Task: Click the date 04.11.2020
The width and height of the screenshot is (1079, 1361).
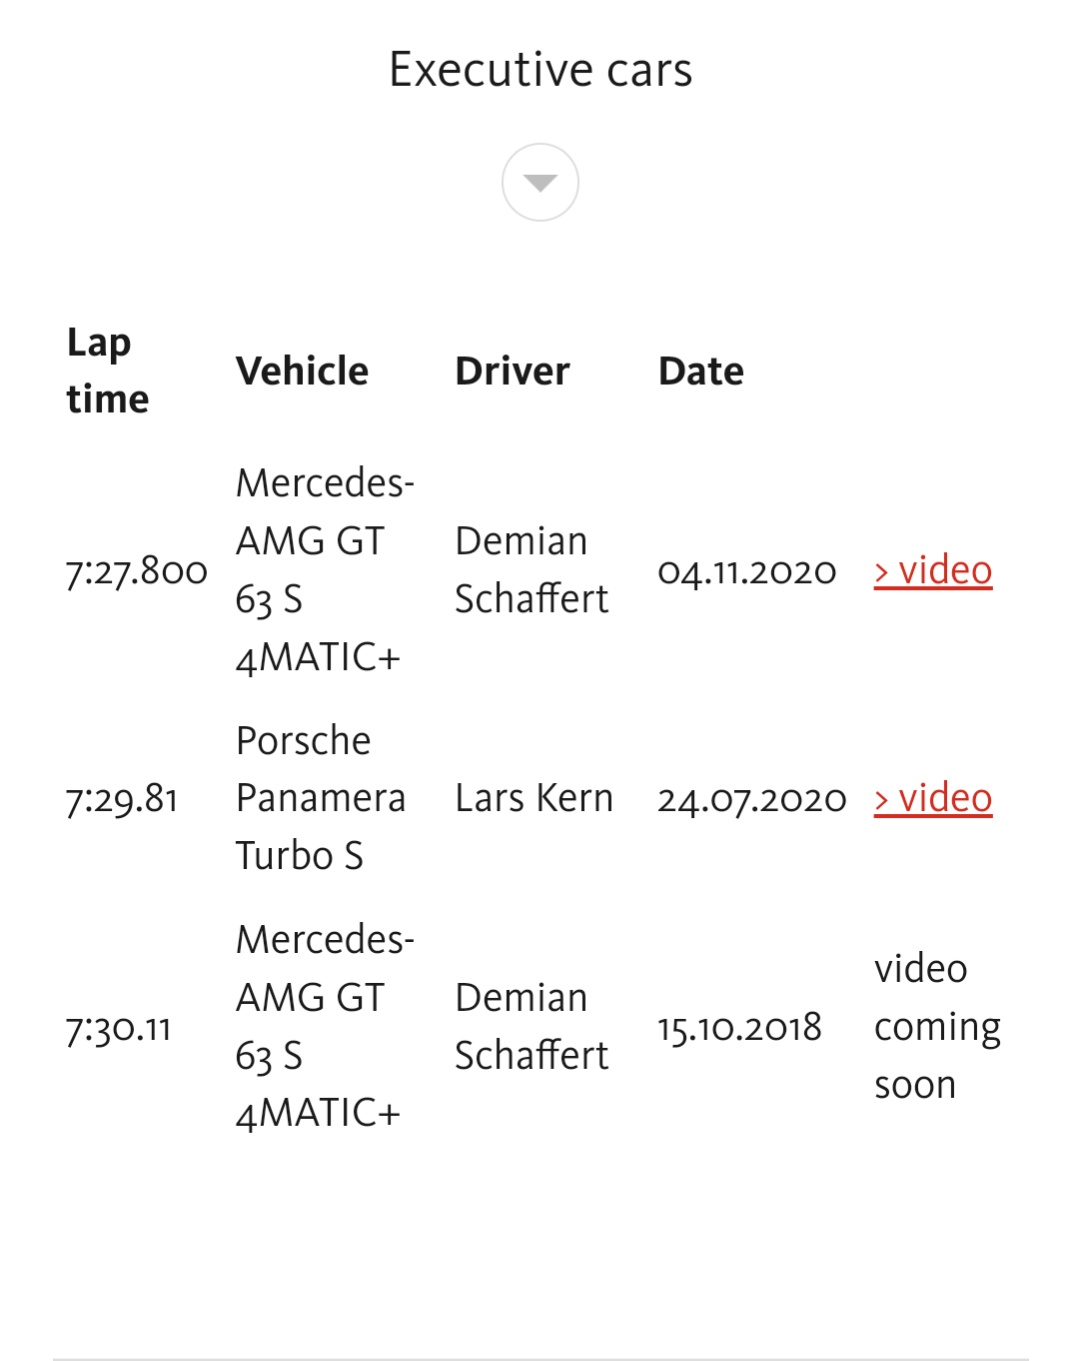Action: pyautogui.click(x=747, y=571)
